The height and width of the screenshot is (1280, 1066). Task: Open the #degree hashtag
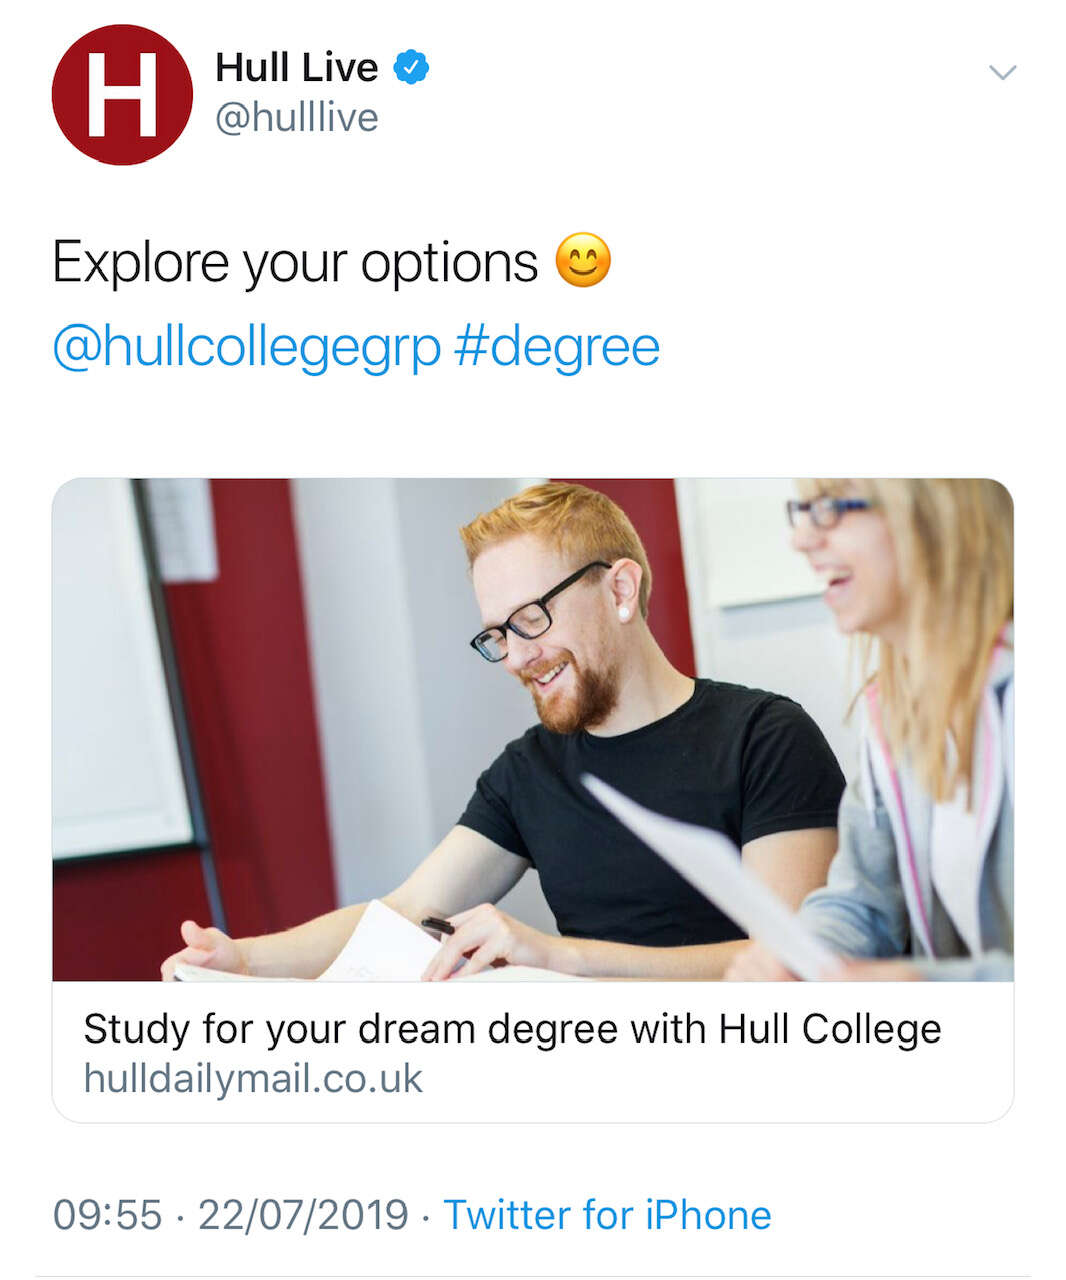coord(556,347)
